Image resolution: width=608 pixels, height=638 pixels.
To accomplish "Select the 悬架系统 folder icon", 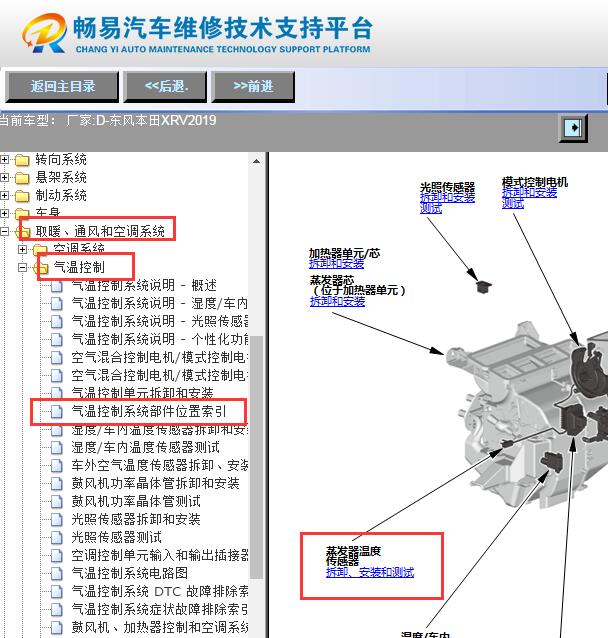I will (x=22, y=178).
